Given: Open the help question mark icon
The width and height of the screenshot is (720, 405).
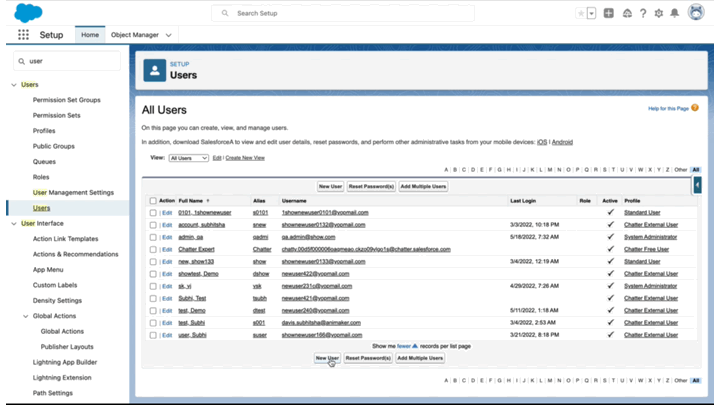Looking at the screenshot, I should click(x=643, y=13).
